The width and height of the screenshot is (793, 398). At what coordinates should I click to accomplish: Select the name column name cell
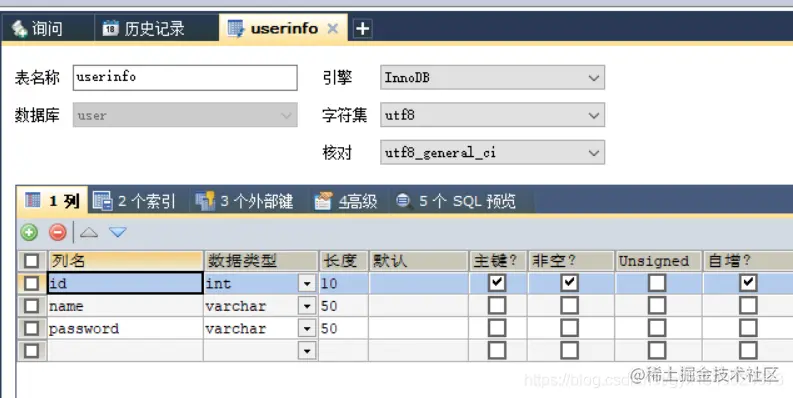[125, 306]
